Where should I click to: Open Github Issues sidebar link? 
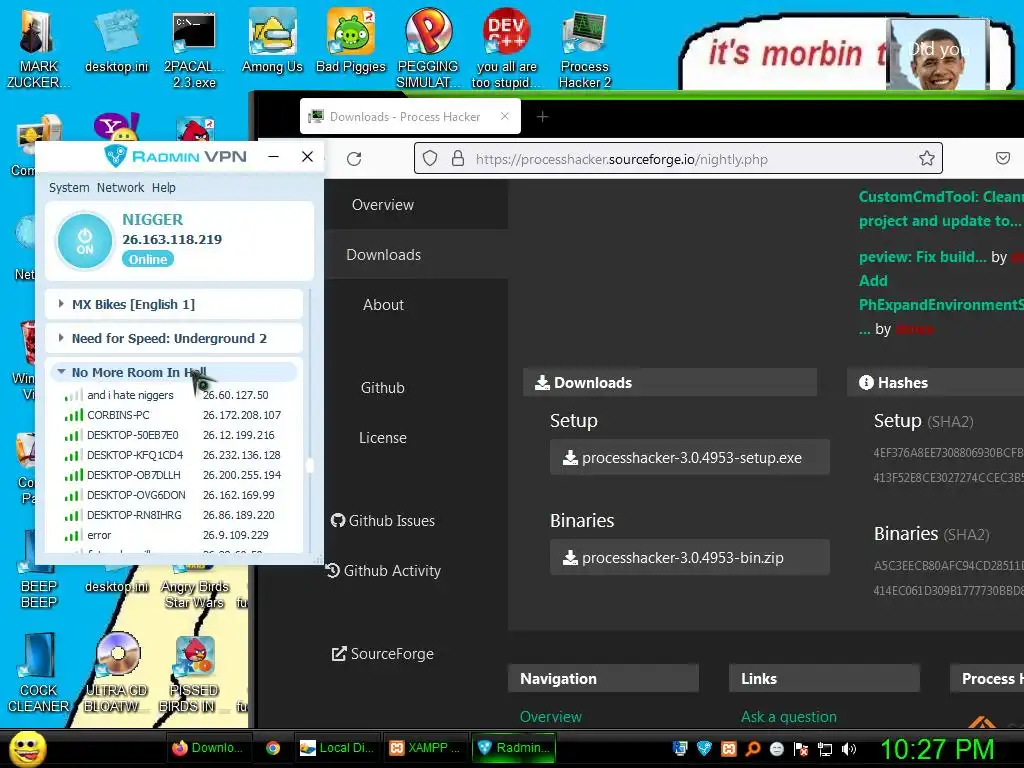point(383,520)
